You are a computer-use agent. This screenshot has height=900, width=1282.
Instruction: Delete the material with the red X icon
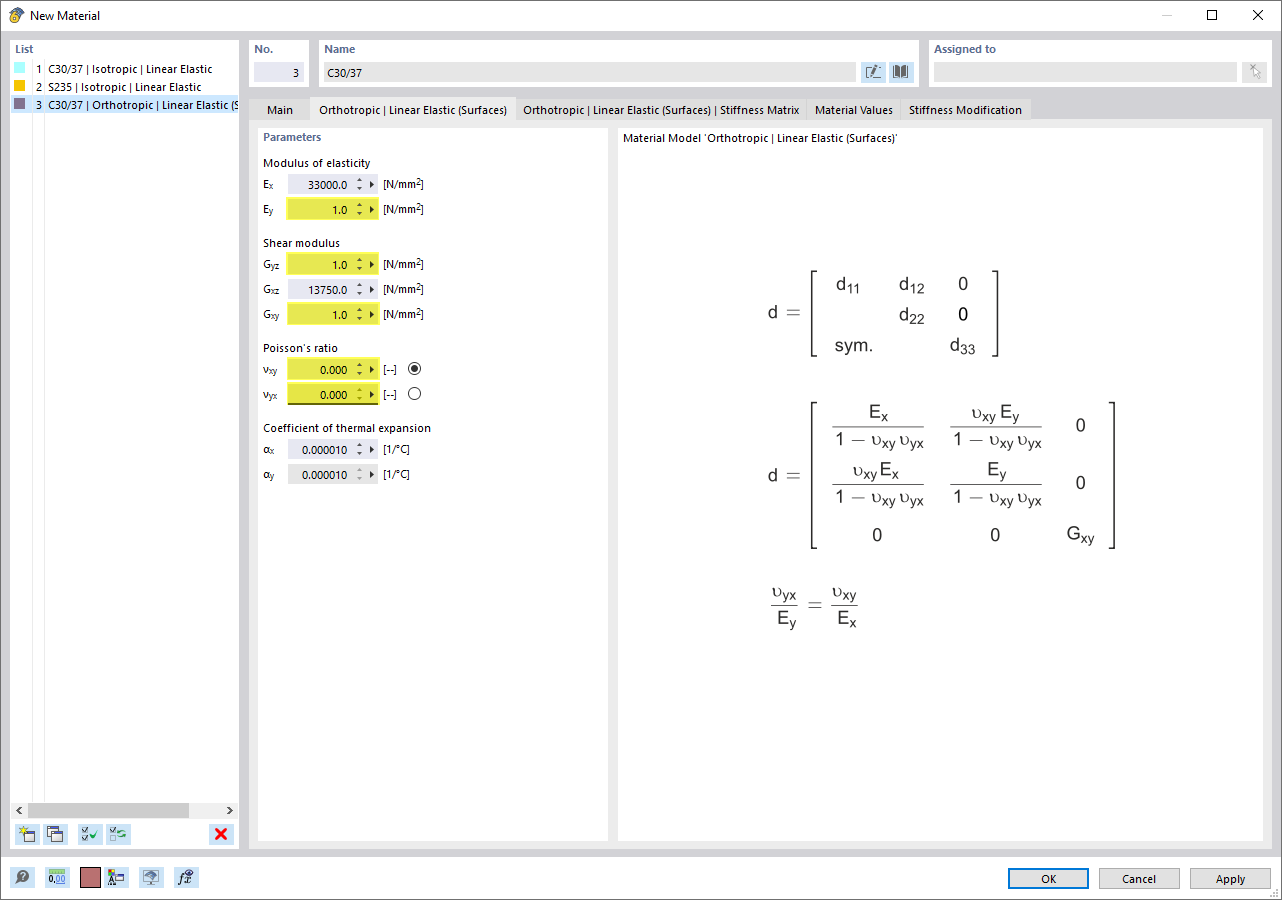point(221,834)
